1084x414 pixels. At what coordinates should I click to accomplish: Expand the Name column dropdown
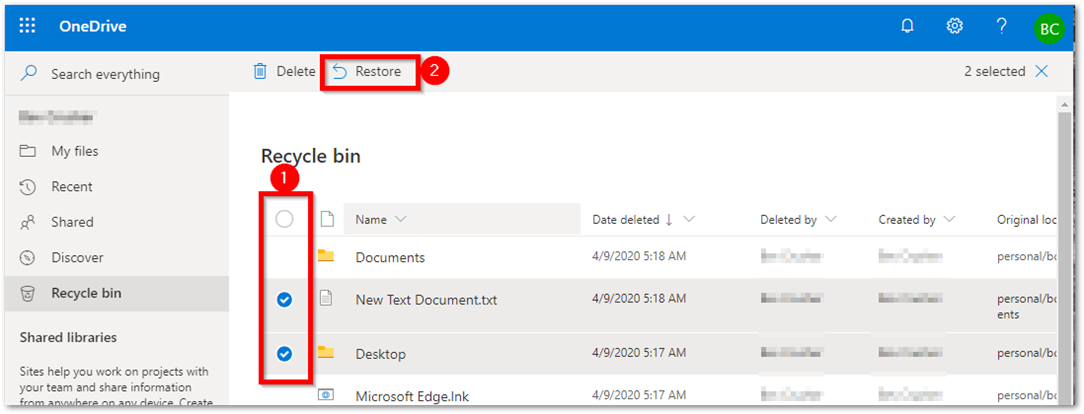[x=401, y=219]
